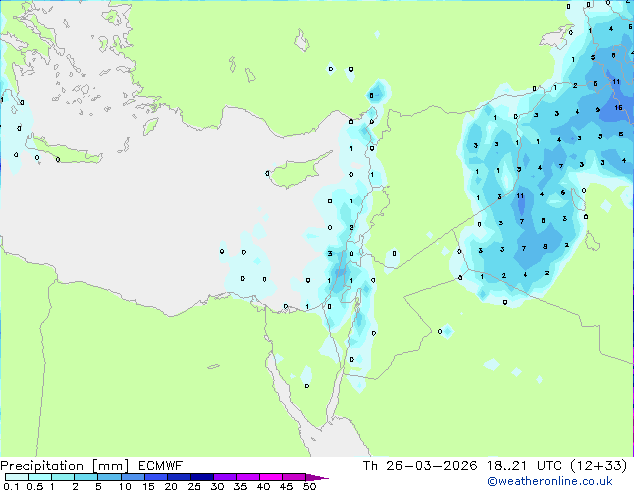Pick the 1–2 mm legend swatch
The image size is (634, 490).
63,477
